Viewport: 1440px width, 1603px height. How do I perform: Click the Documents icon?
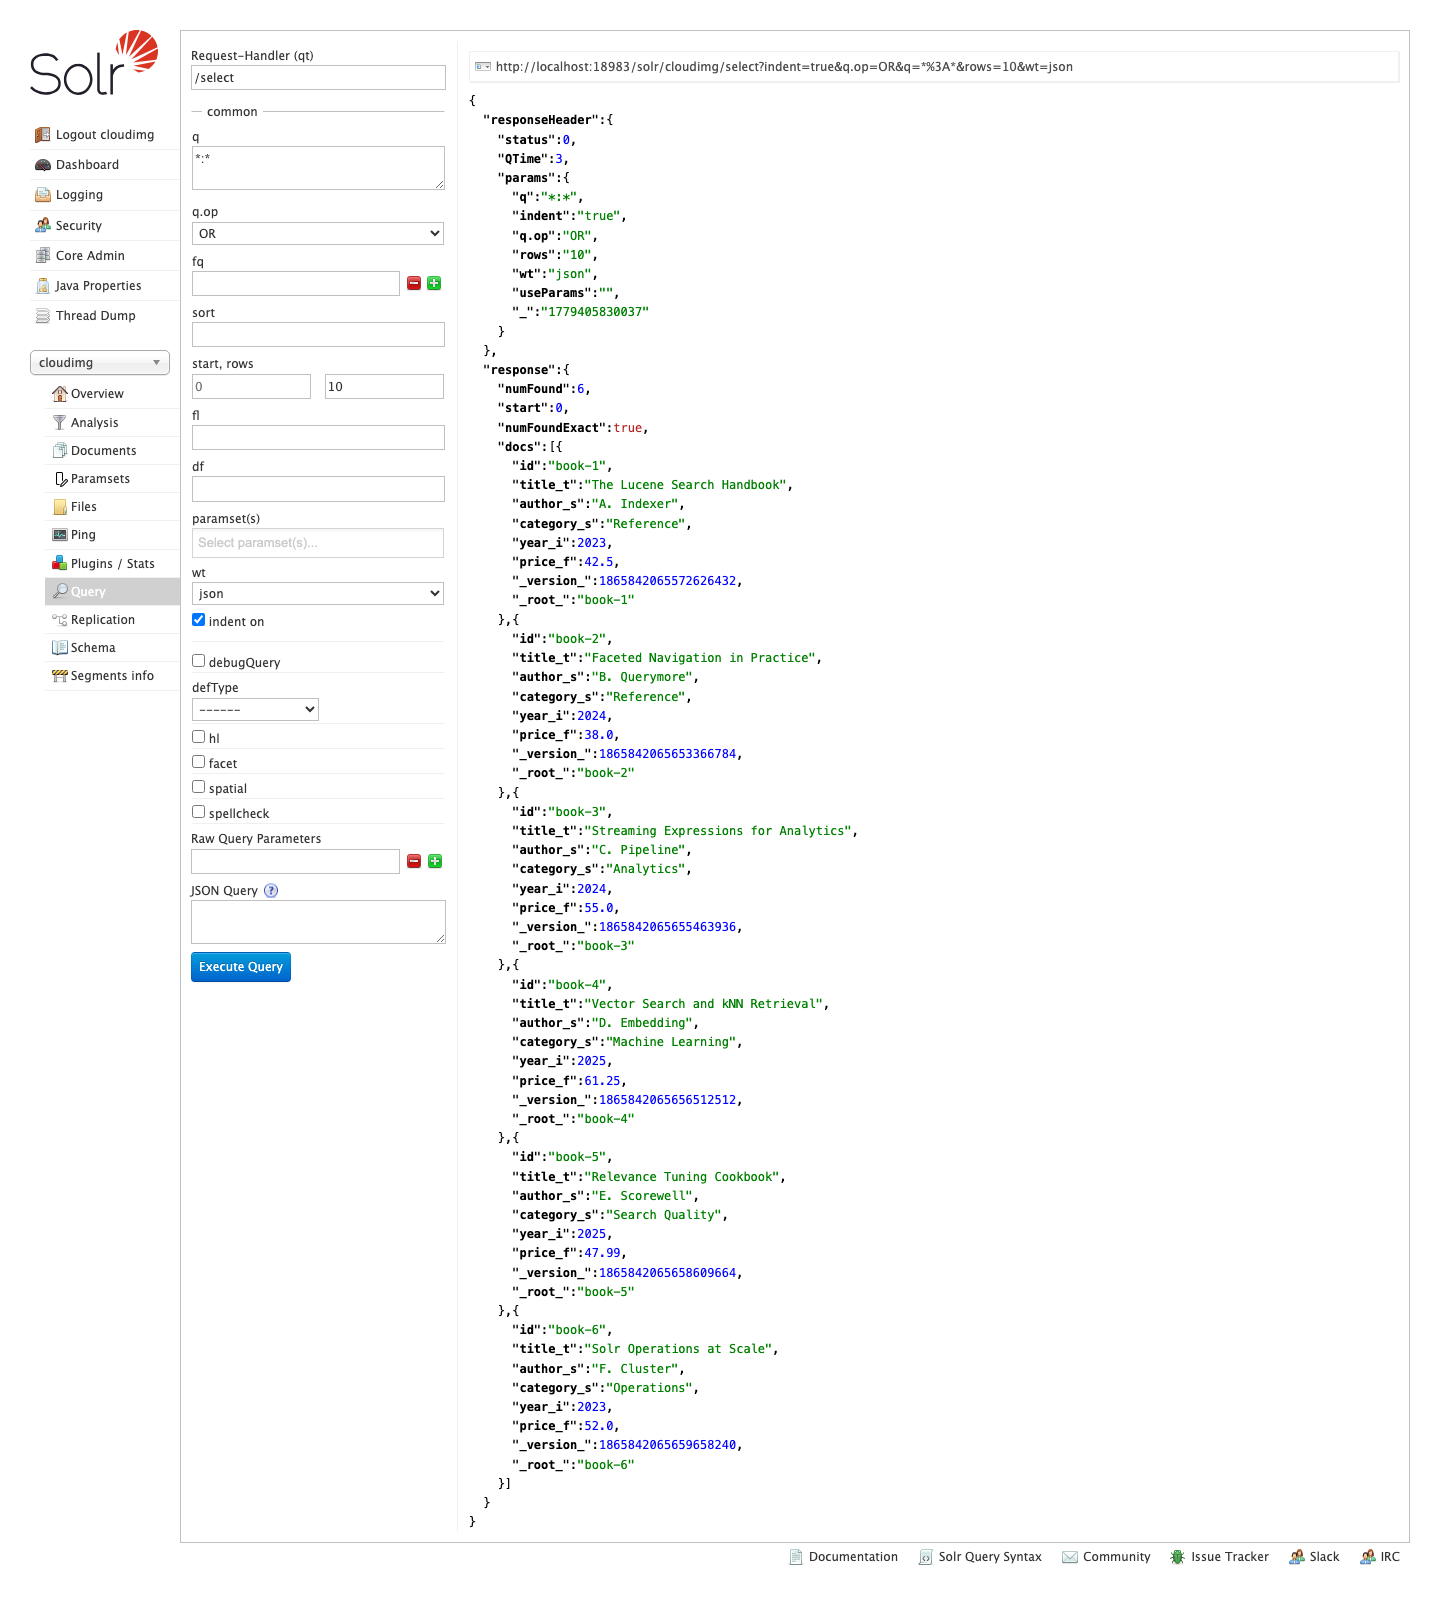[x=60, y=451]
